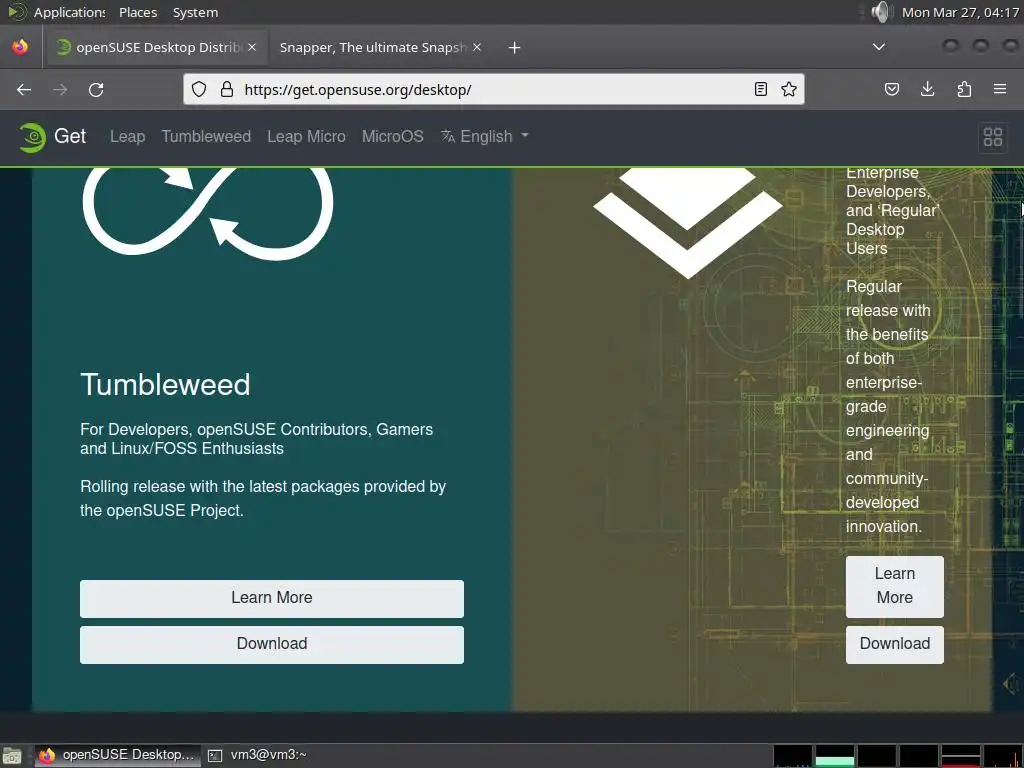Reload the current page
1024x768 pixels.
click(x=96, y=89)
